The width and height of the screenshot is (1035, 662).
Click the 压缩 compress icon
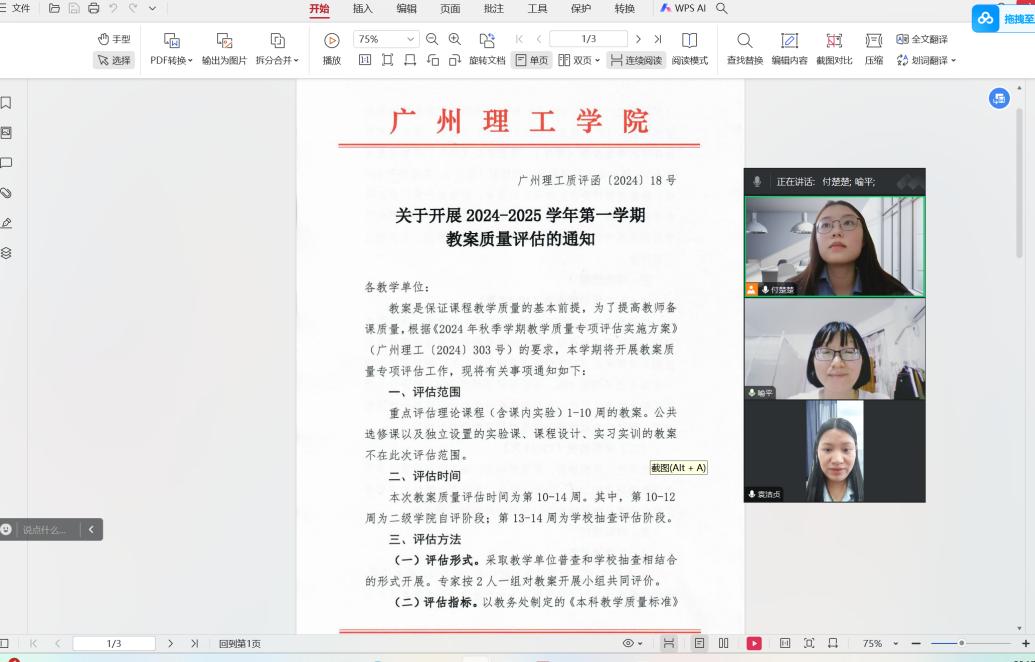[874, 41]
